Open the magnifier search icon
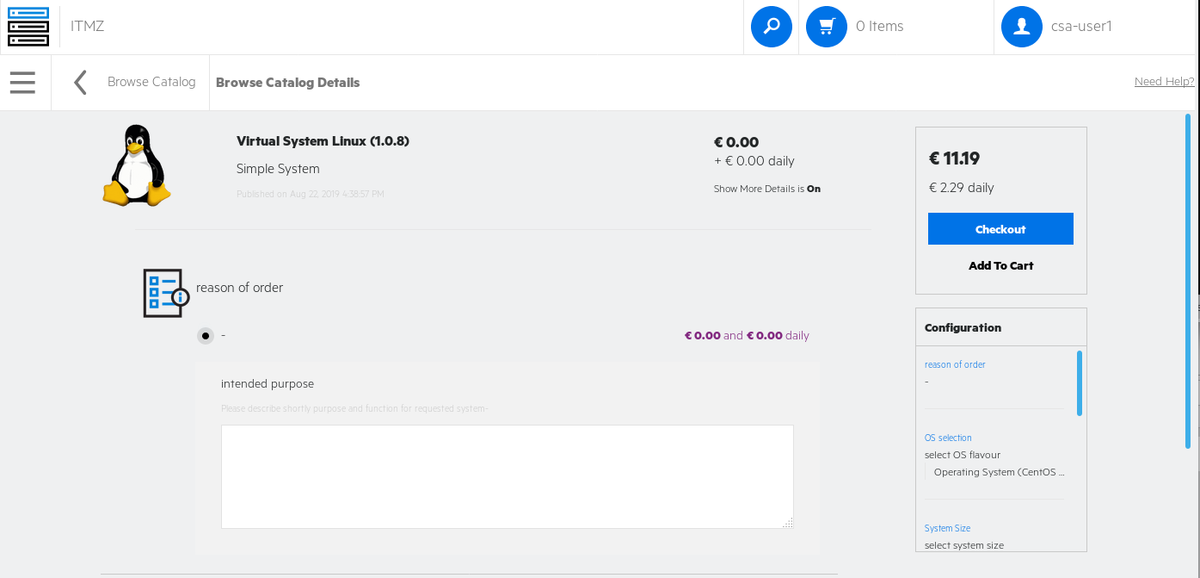 click(771, 27)
